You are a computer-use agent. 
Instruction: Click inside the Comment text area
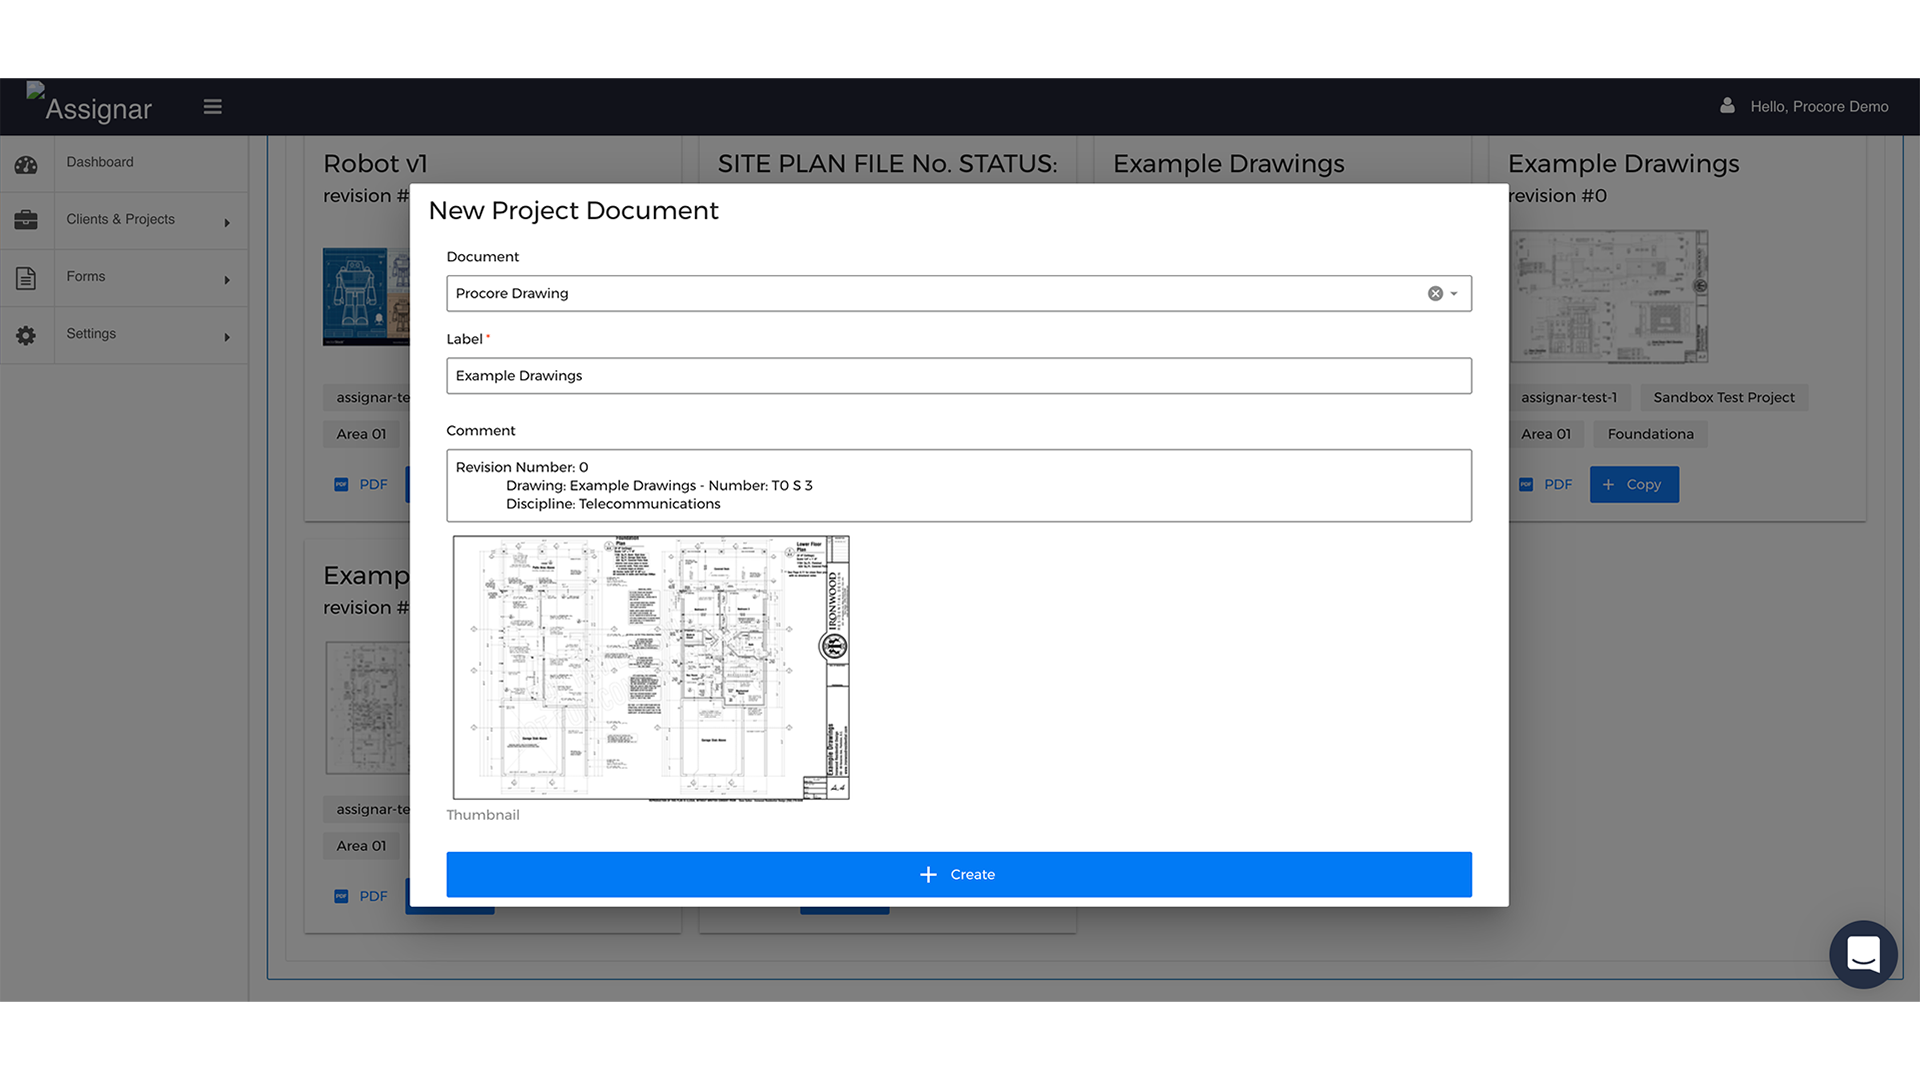coord(958,486)
